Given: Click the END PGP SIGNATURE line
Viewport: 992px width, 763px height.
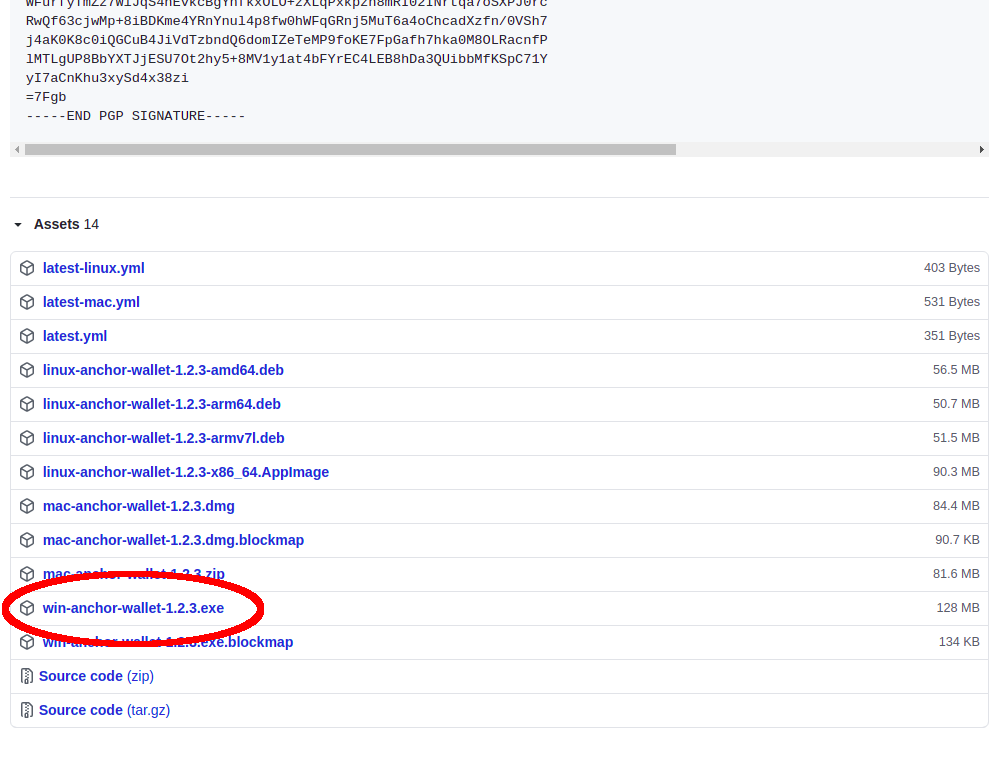Looking at the screenshot, I should click(x=135, y=116).
